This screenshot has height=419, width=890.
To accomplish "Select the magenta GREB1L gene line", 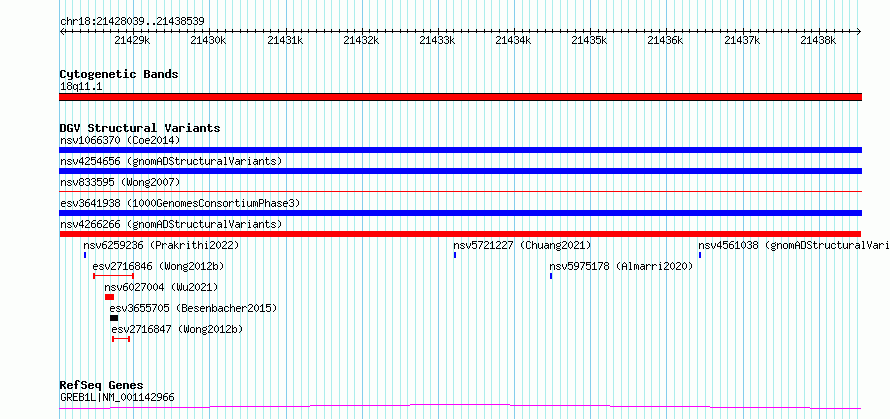I will pos(460,406).
